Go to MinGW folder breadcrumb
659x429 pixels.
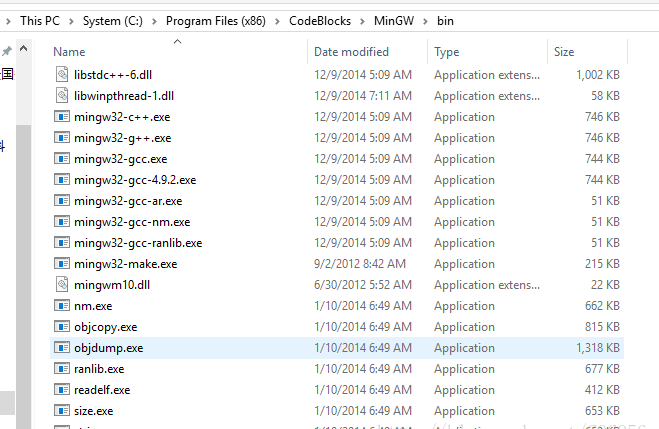coord(394,21)
